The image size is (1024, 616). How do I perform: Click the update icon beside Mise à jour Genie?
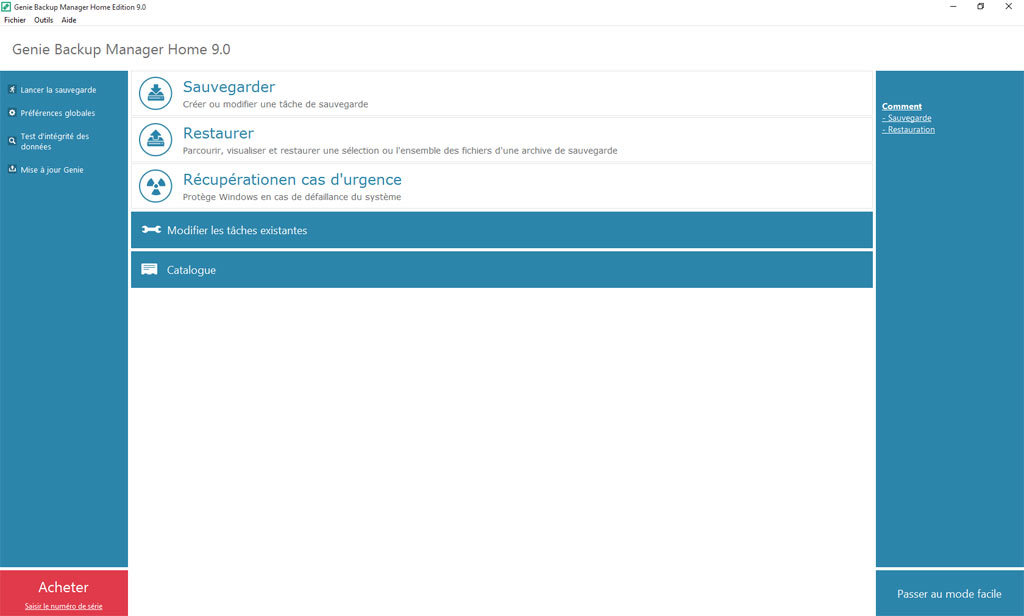12,169
